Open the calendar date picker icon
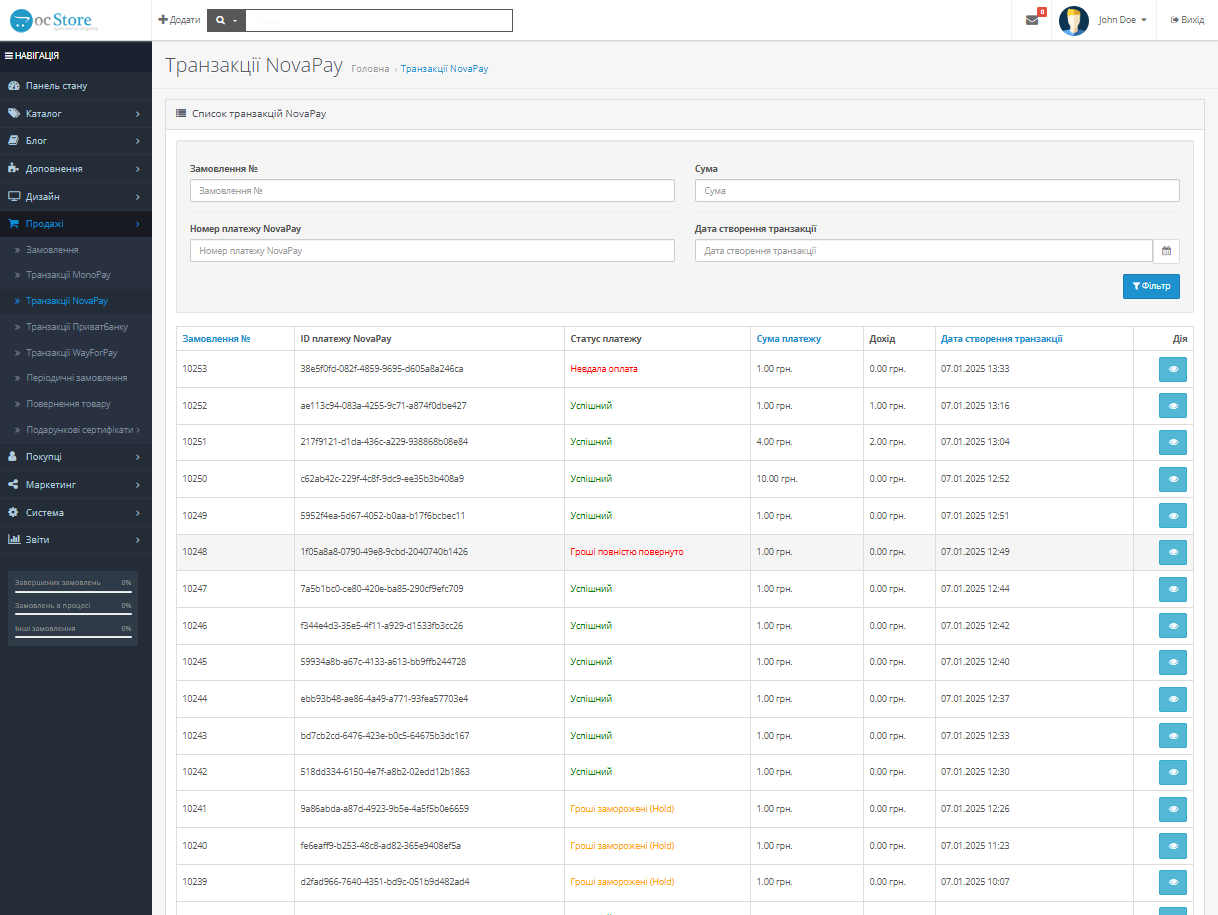This screenshot has width=1218, height=915. tap(1166, 251)
